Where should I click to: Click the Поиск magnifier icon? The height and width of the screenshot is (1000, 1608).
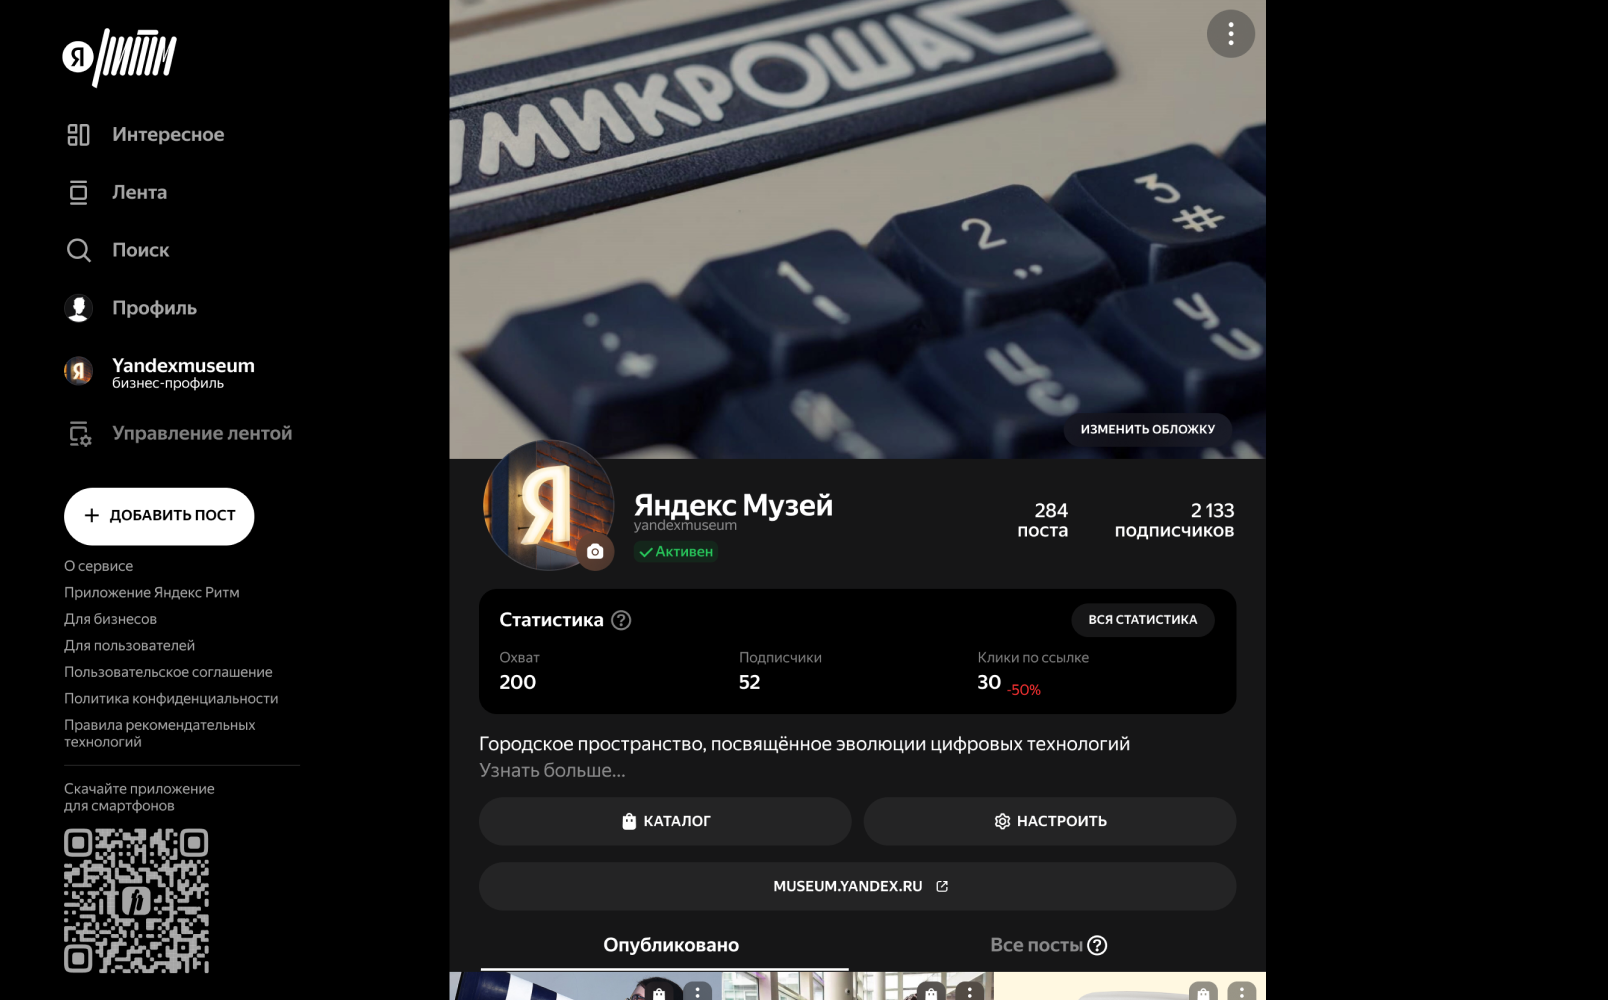pos(78,250)
